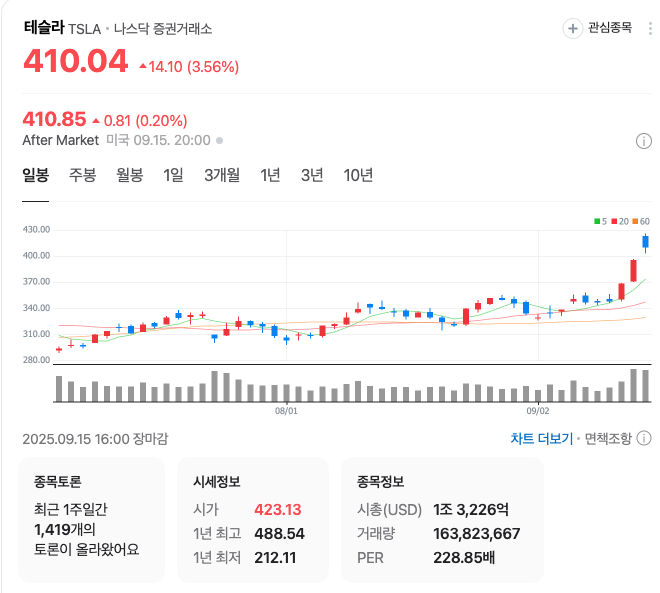Open the 시세정보 price info card
The image size is (660, 593).
[253, 520]
